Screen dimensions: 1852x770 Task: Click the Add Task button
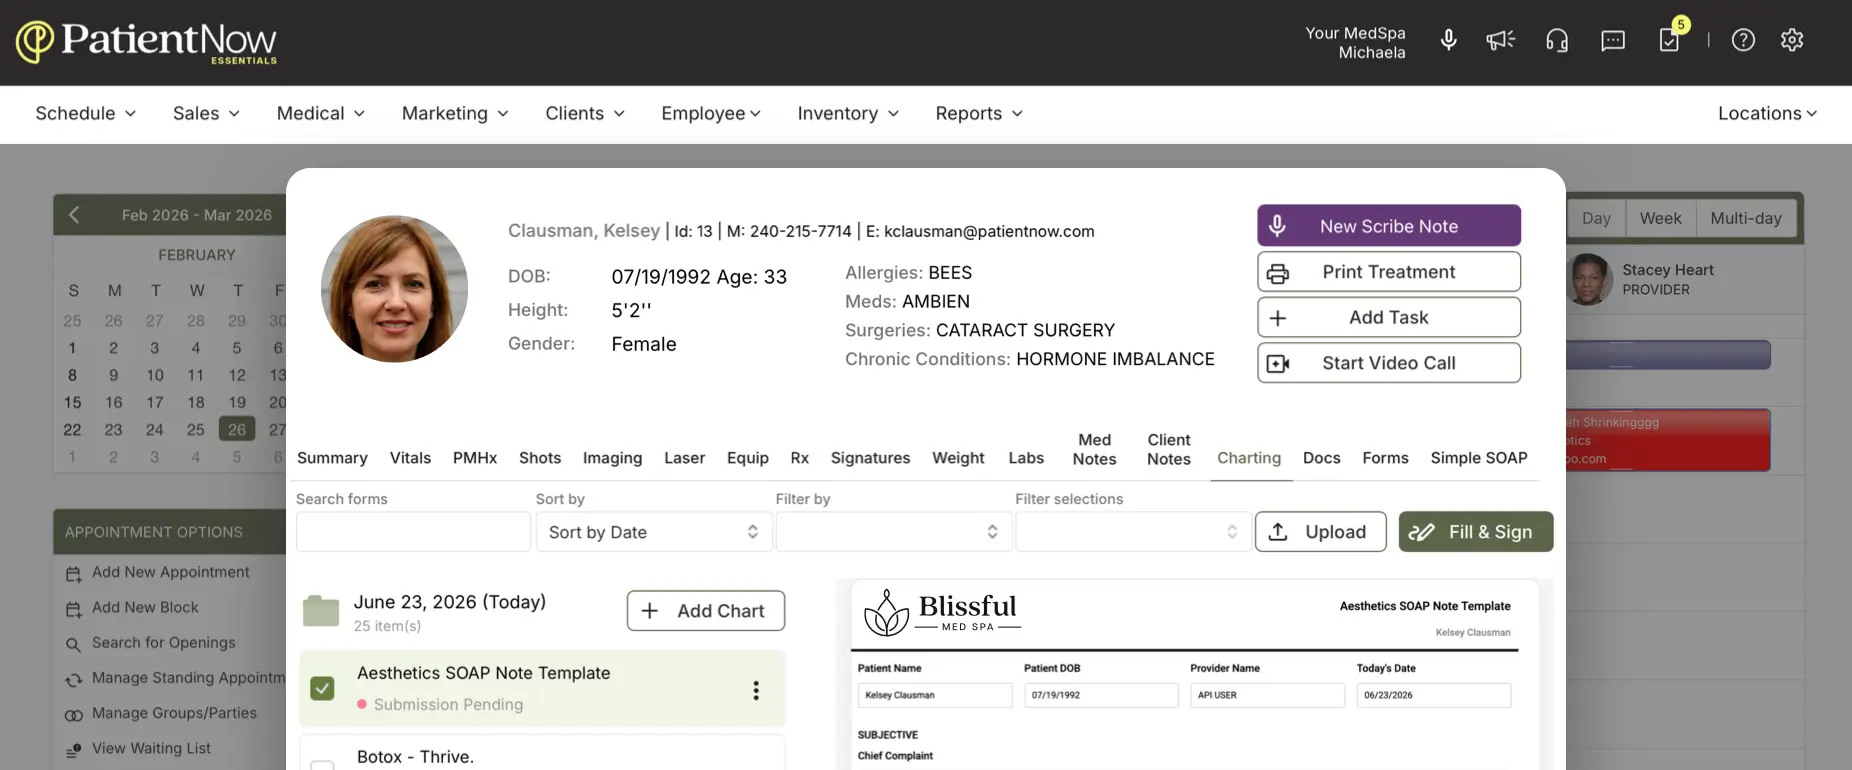click(1389, 318)
